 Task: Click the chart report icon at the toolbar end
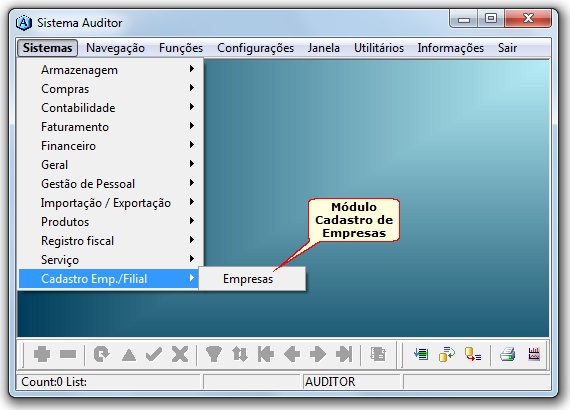[x=534, y=354]
